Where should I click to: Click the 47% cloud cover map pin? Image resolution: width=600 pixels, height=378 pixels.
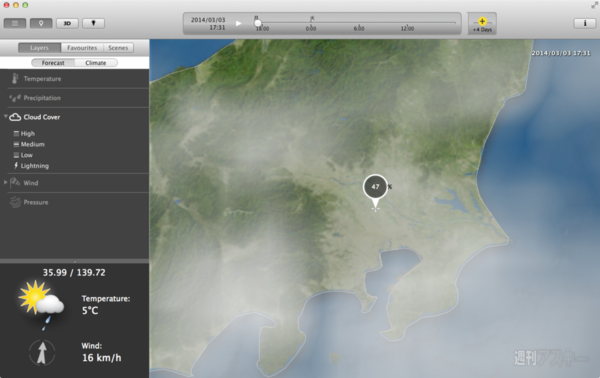(x=375, y=187)
